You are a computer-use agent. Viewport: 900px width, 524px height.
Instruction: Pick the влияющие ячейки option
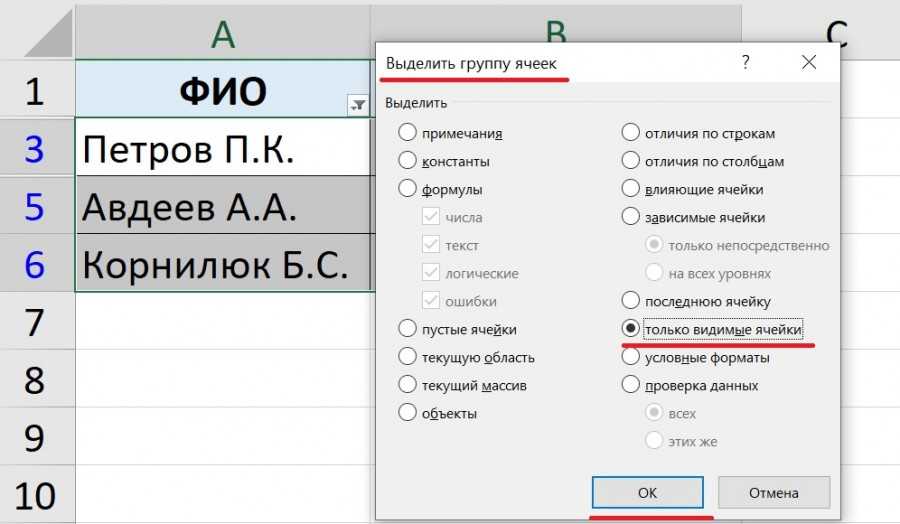point(631,189)
